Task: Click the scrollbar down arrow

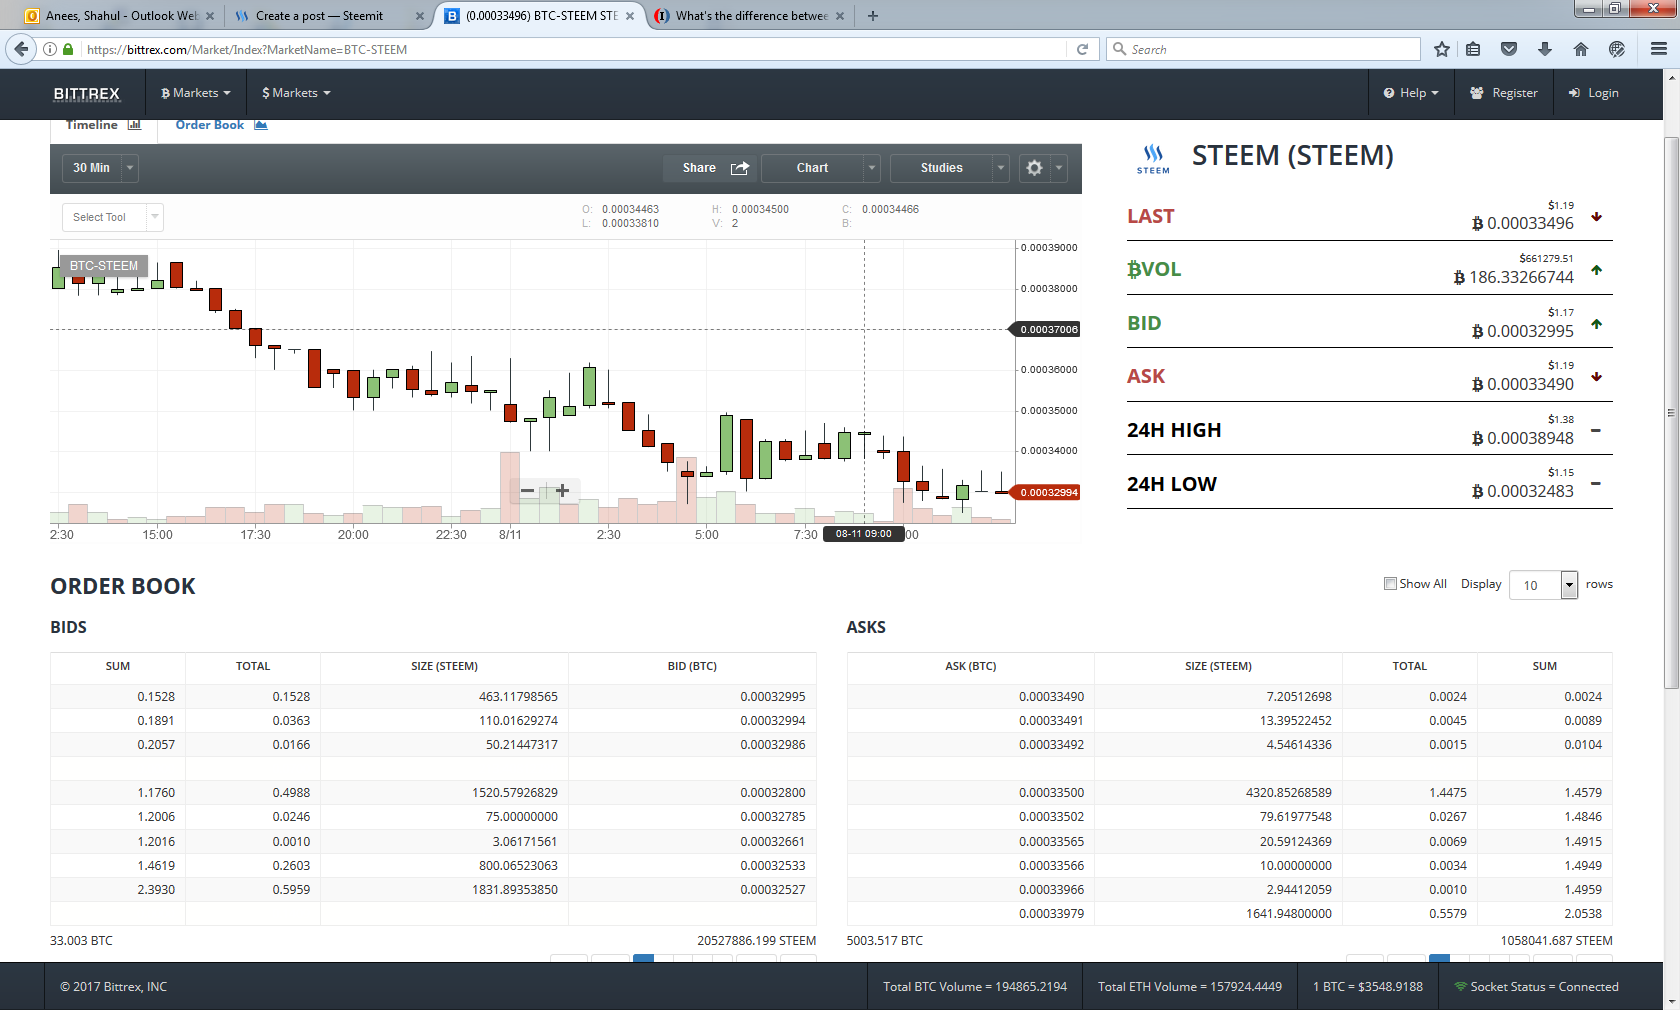Action: [x=1671, y=1001]
